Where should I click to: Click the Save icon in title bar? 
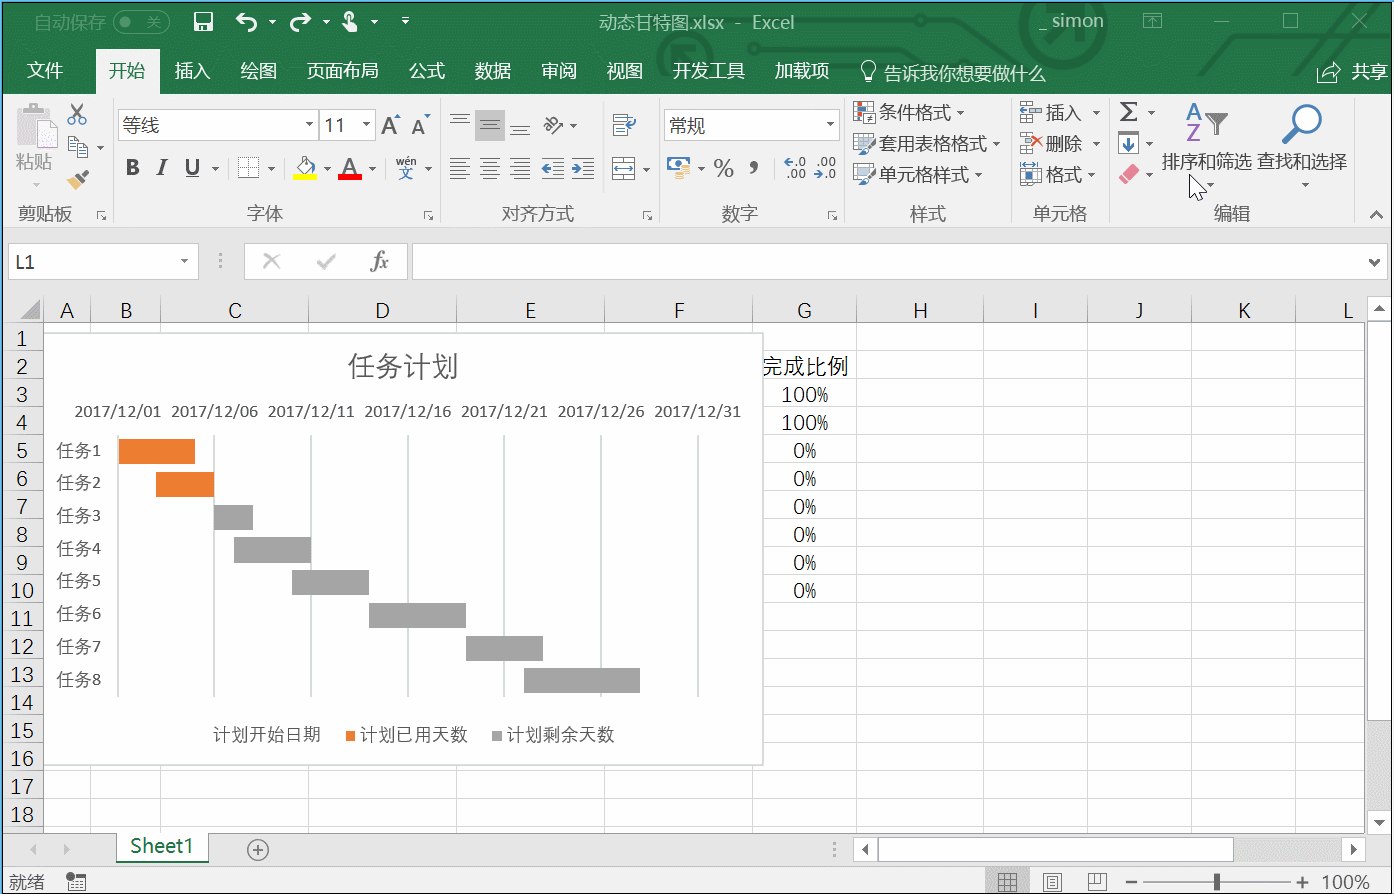point(203,22)
